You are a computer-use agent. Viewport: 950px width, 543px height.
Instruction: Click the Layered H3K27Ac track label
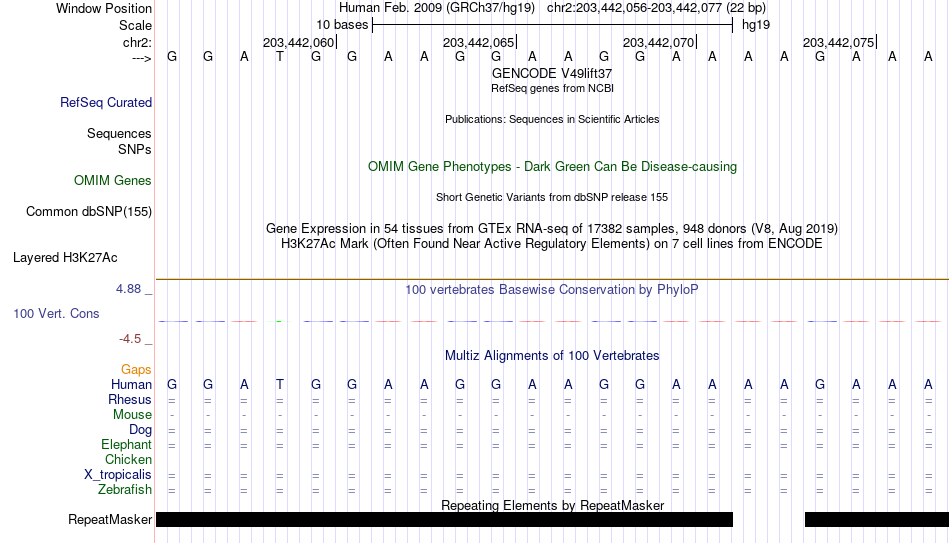click(65, 258)
